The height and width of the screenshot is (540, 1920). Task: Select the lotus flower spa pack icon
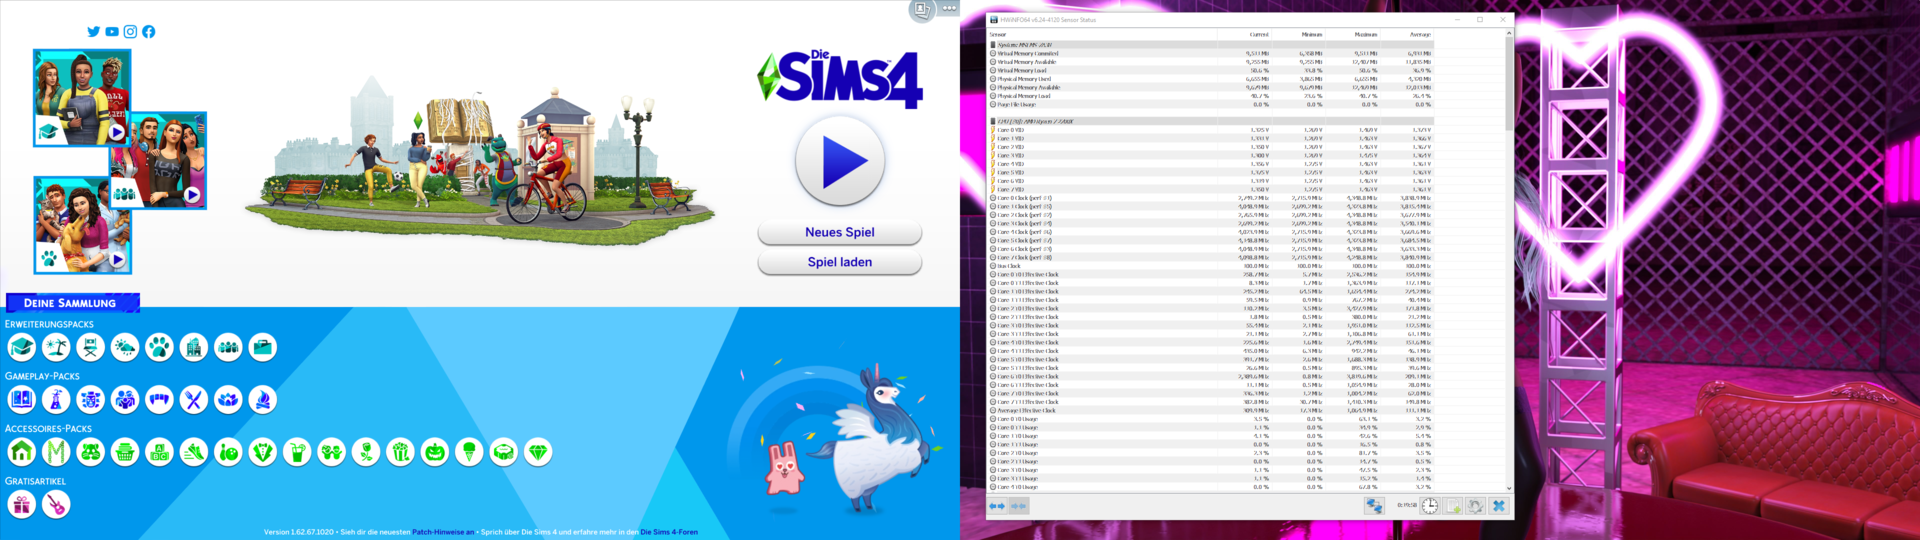tap(228, 400)
